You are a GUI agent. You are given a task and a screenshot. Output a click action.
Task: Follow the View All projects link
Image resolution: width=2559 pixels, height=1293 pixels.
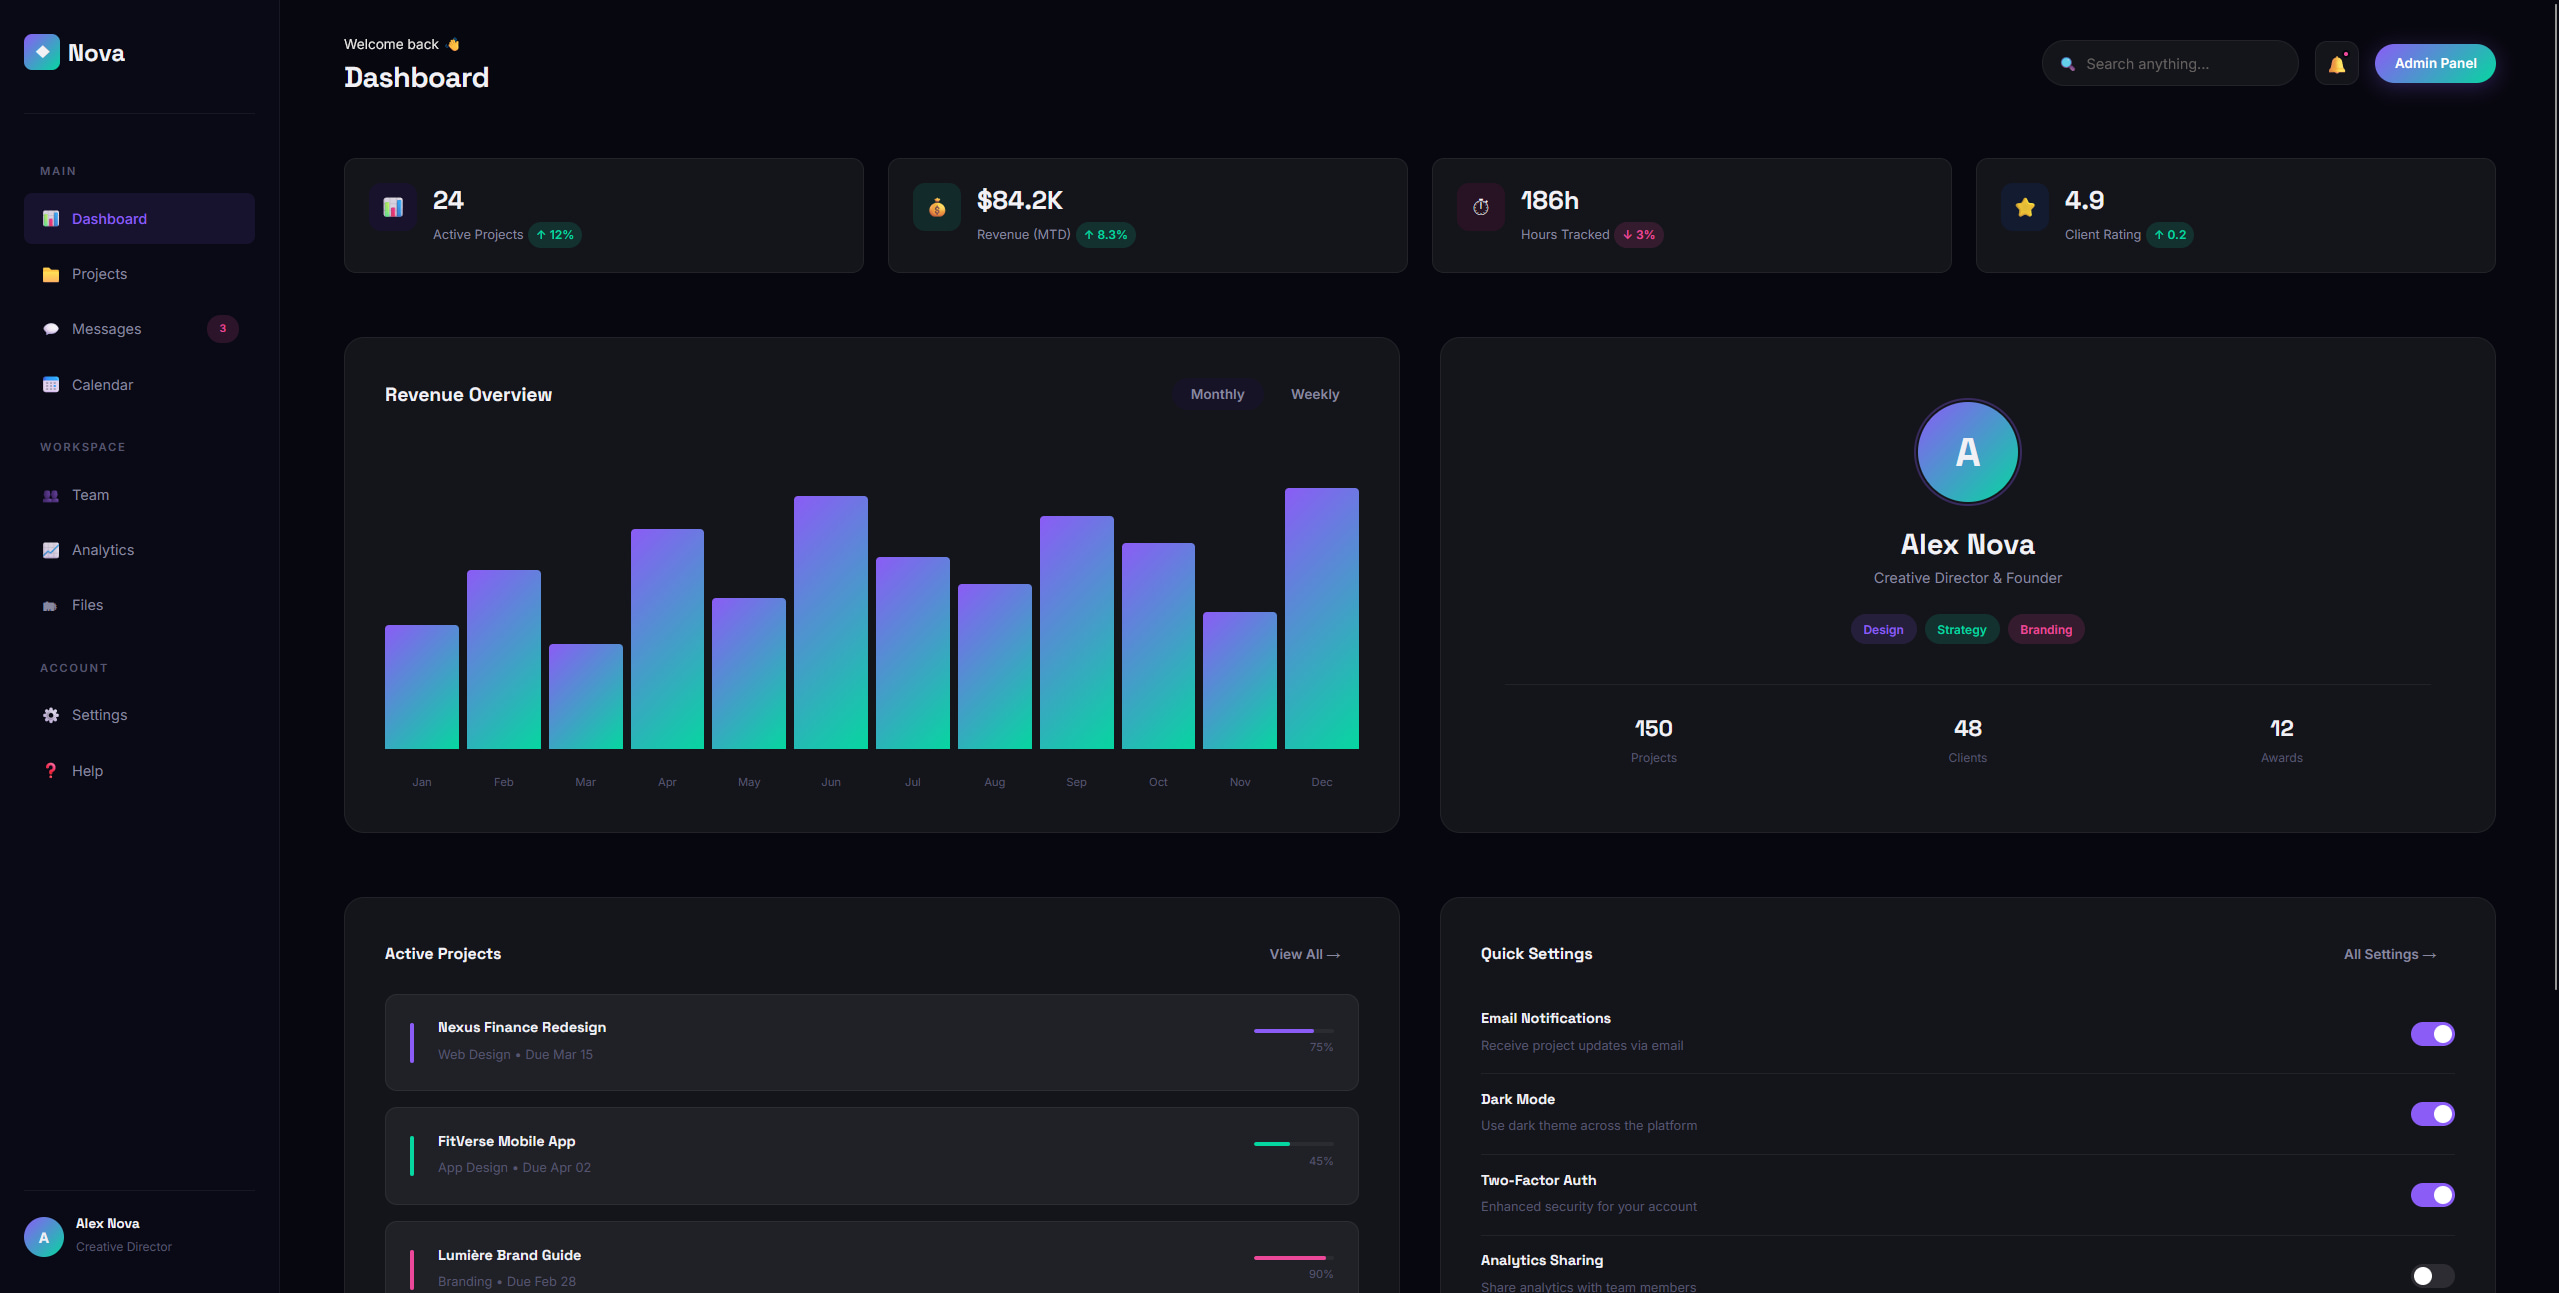1304,955
